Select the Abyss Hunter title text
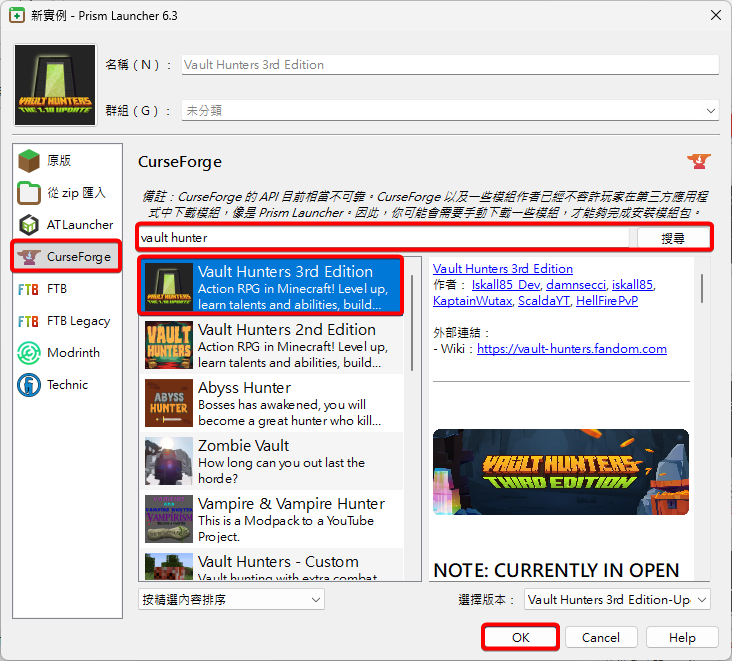Image resolution: width=732 pixels, height=661 pixels. click(x=244, y=387)
